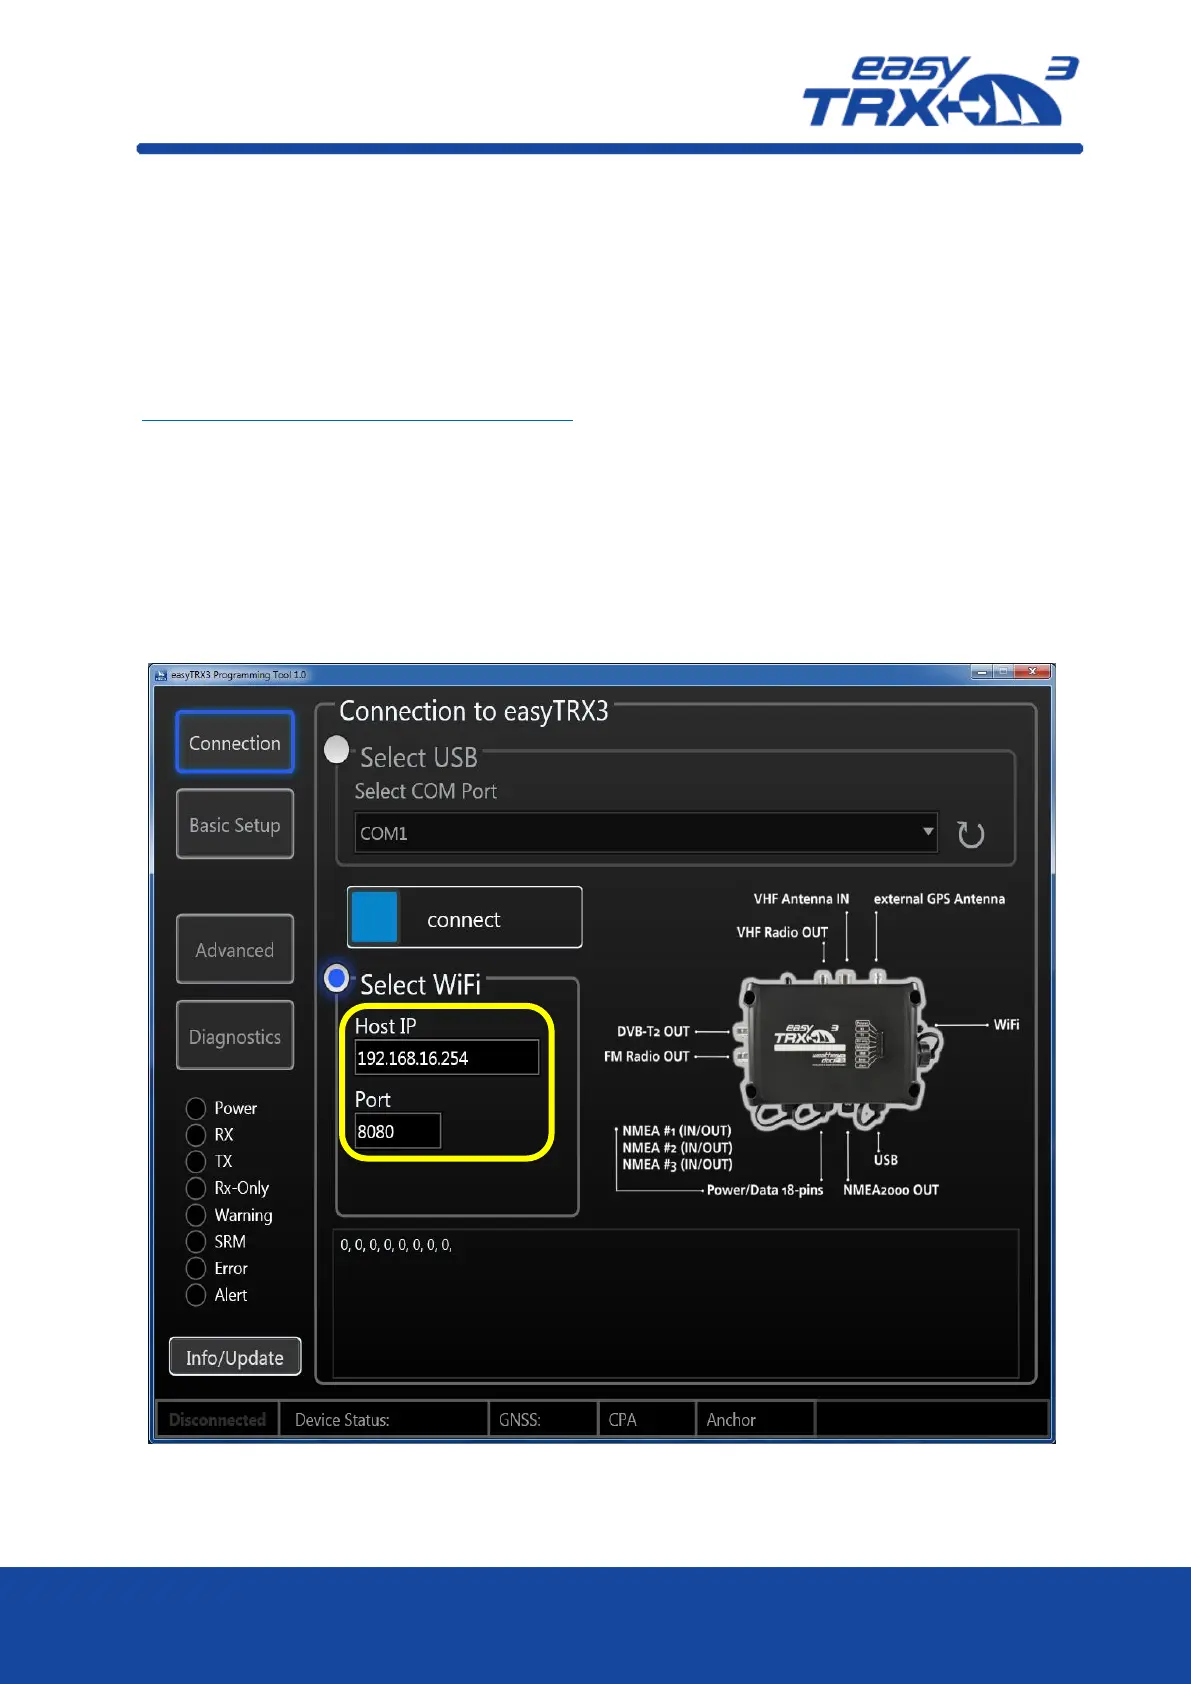Click the Rx-Only status indicator

pos(196,1188)
